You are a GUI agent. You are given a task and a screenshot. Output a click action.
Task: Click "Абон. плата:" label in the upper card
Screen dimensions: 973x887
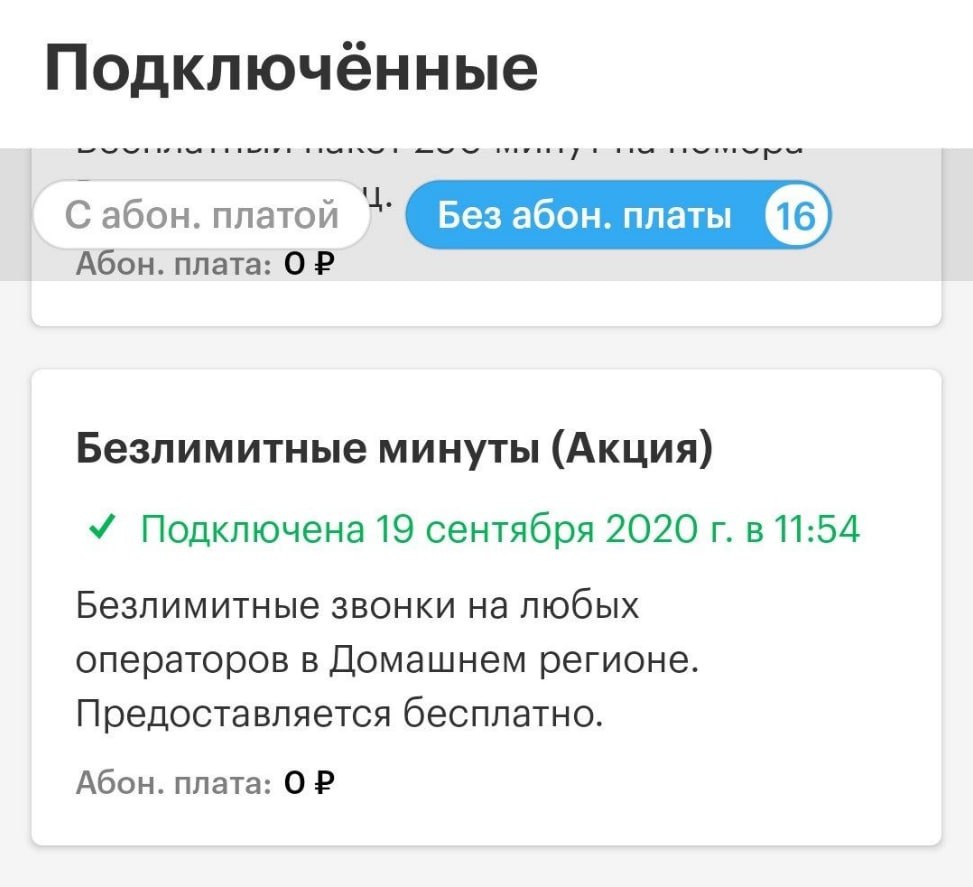[174, 266]
